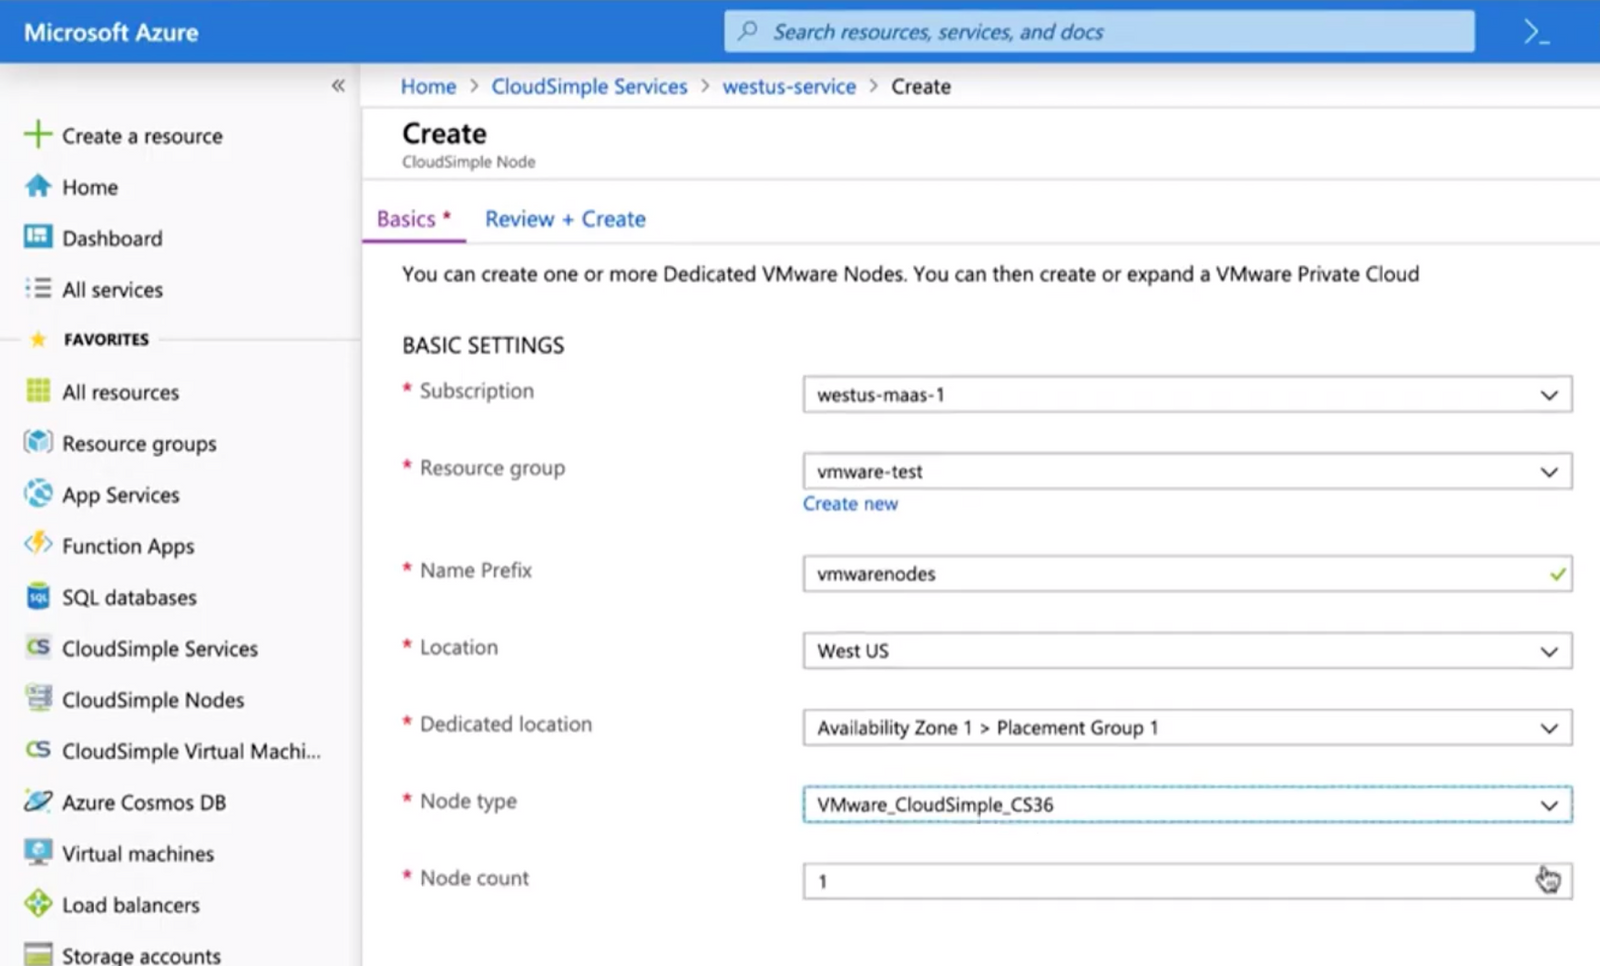Click the Function Apps lightning icon

tap(38, 544)
